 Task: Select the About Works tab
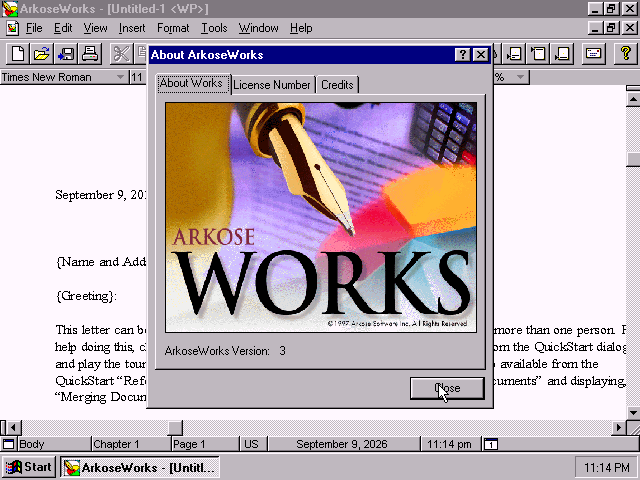point(191,83)
